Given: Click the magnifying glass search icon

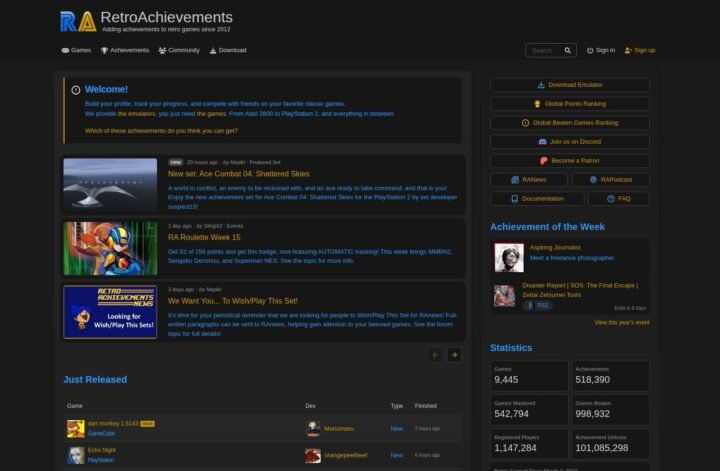Looking at the screenshot, I should 568,50.
